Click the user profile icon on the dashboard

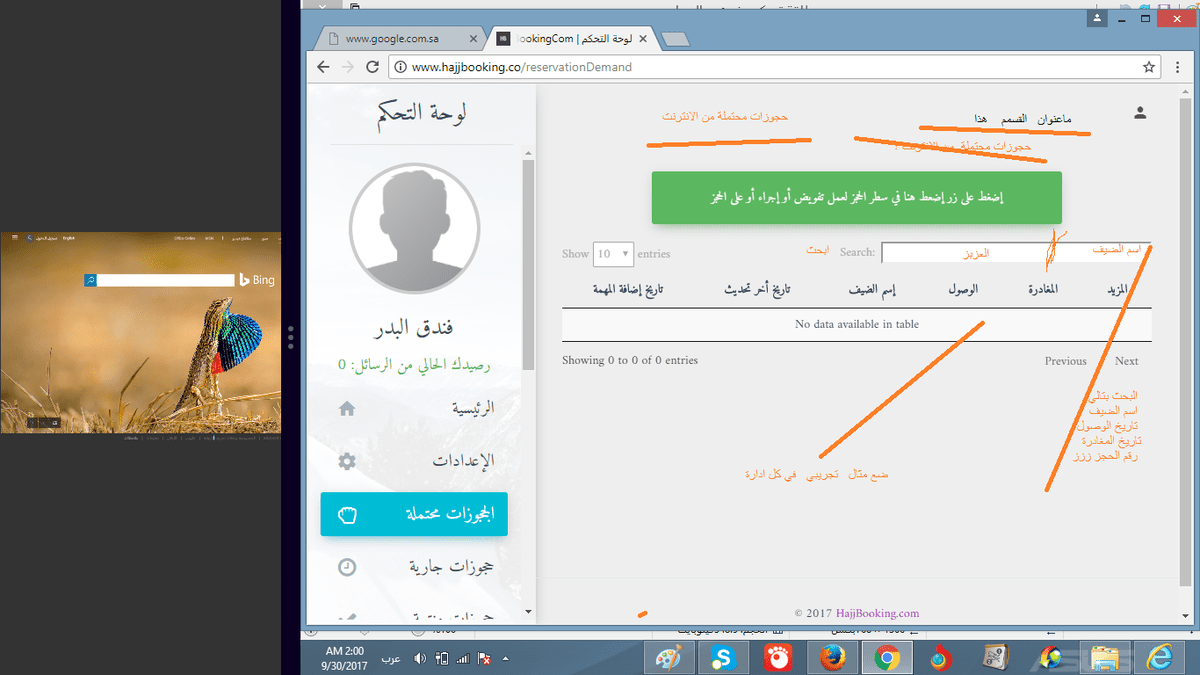[1140, 113]
